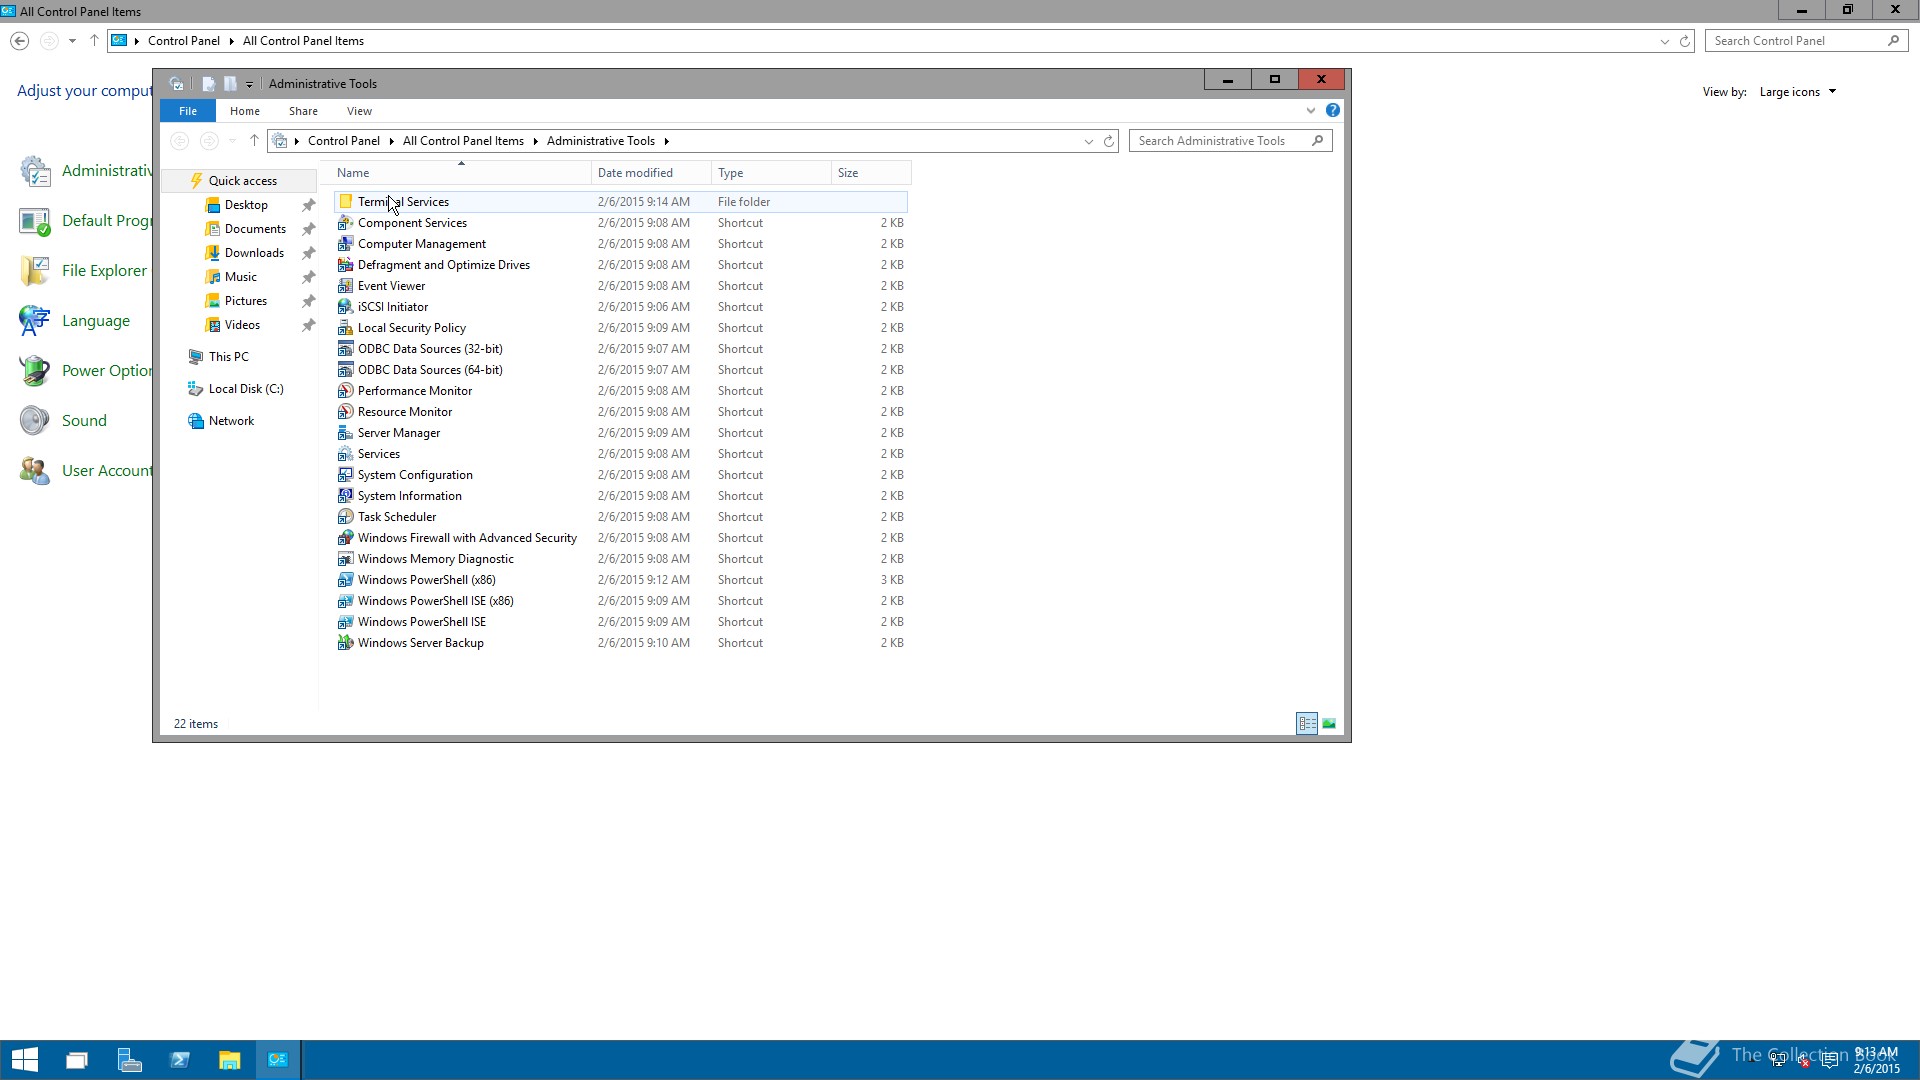Image resolution: width=1920 pixels, height=1080 pixels.
Task: Open the Terminal Services folder icon
Action: coord(345,202)
